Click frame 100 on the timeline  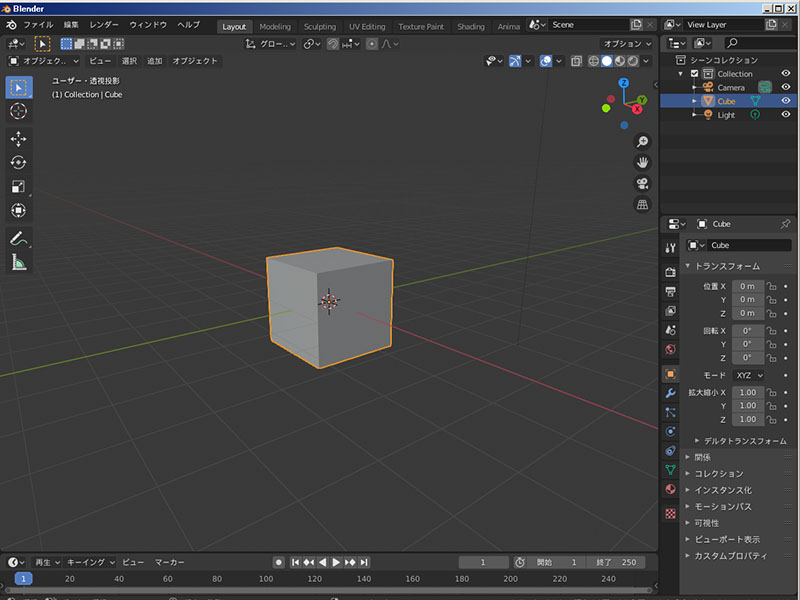tap(266, 579)
